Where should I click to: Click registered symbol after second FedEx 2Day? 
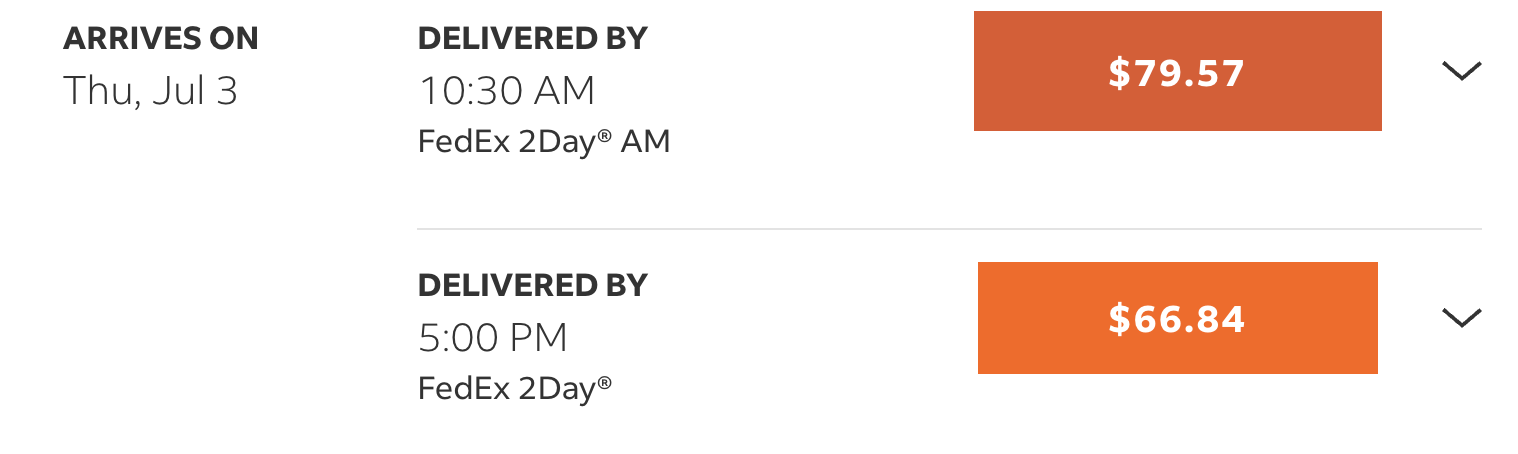604,382
